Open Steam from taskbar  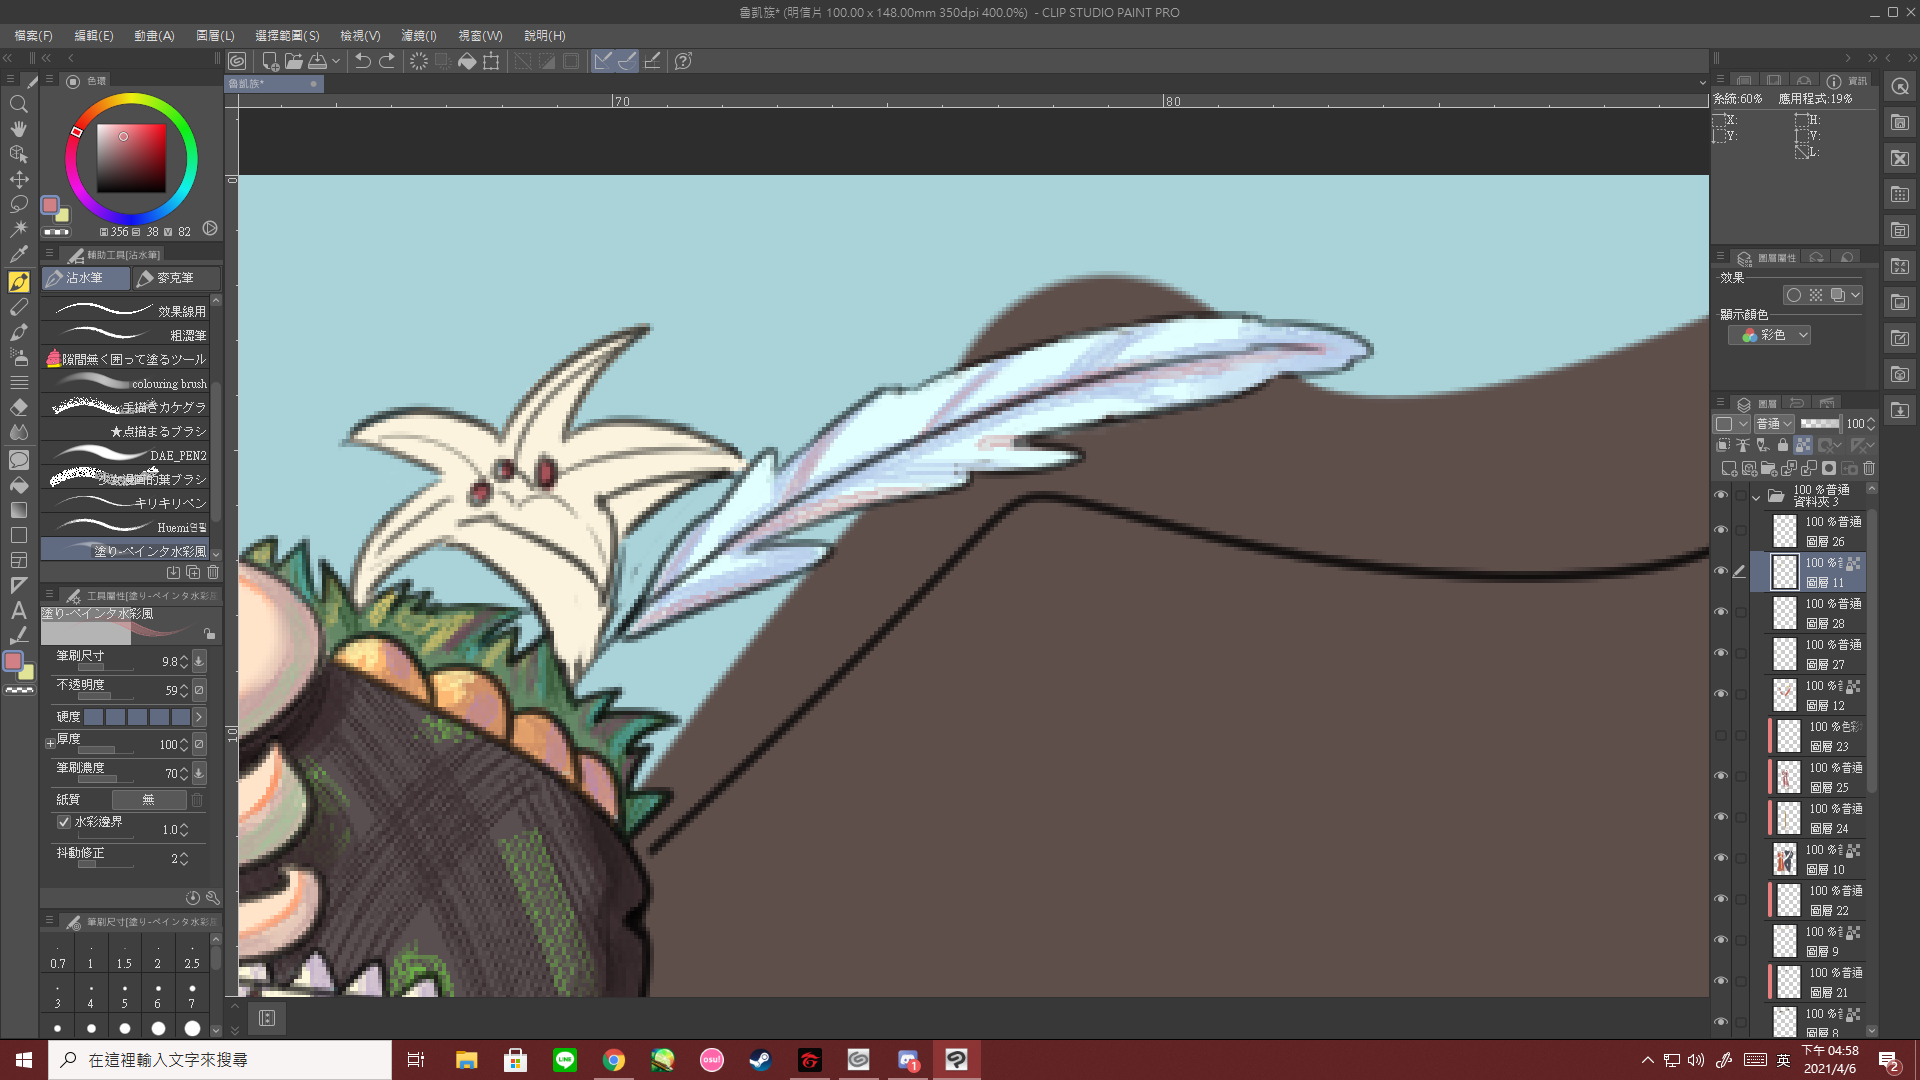[760, 1060]
